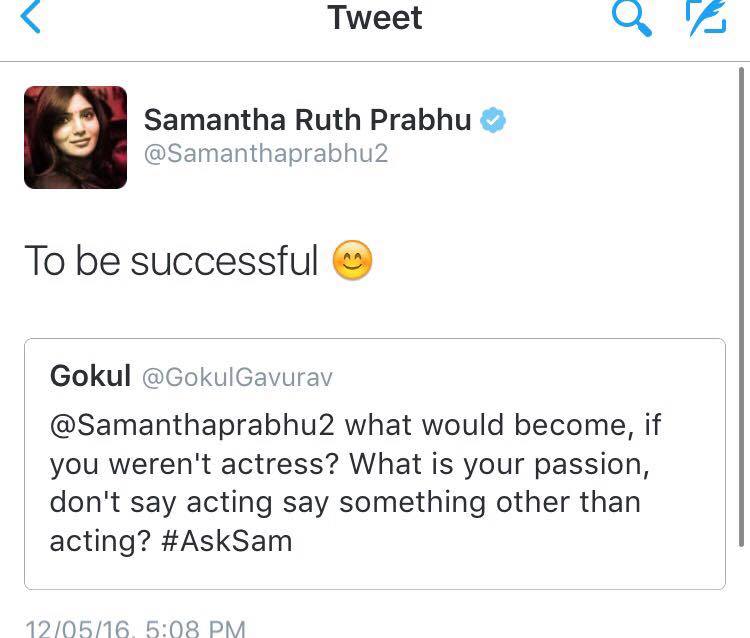This screenshot has height=638, width=750.
Task: Open search with the magnifying glass
Action: [x=631, y=18]
